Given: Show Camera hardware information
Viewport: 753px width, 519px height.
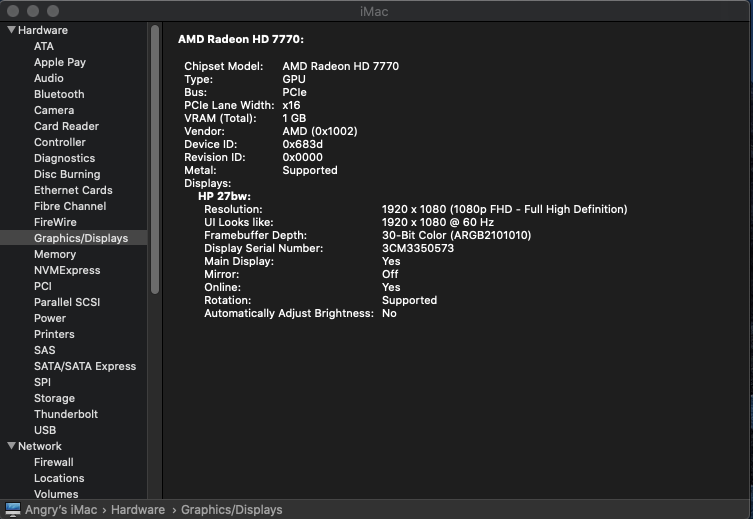Looking at the screenshot, I should pos(54,110).
